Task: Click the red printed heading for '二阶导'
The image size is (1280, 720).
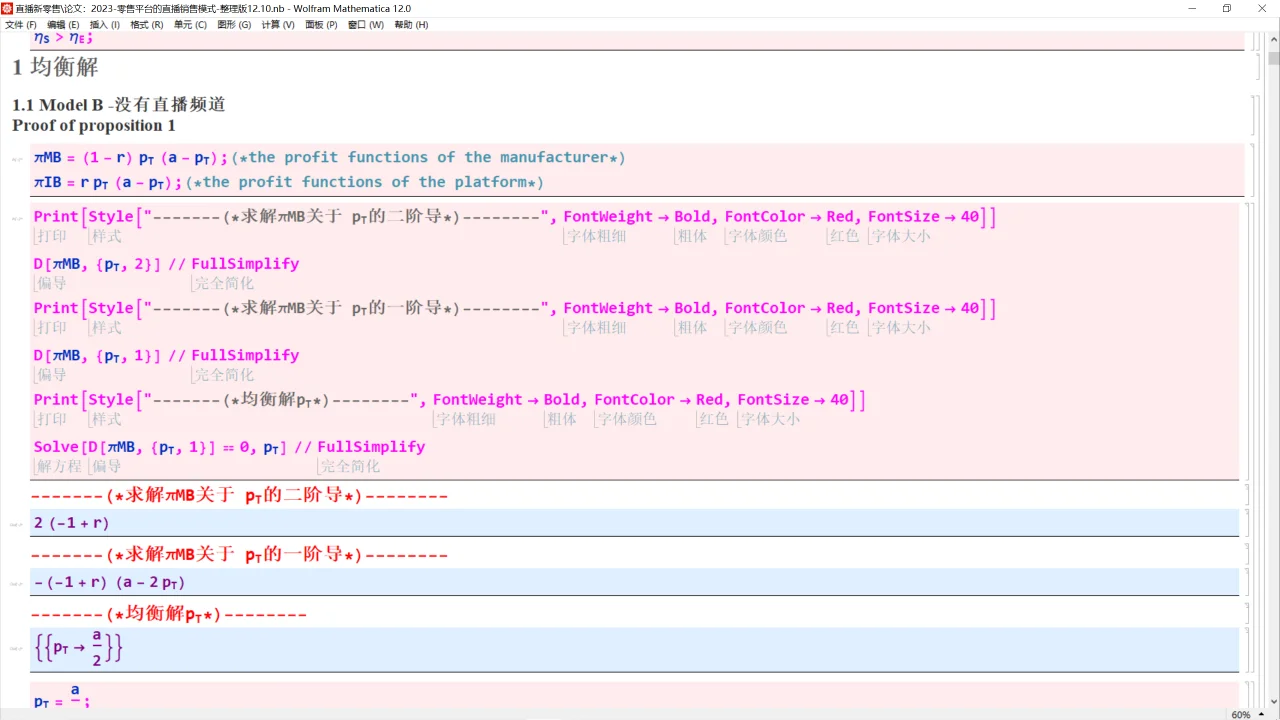Action: (239, 495)
